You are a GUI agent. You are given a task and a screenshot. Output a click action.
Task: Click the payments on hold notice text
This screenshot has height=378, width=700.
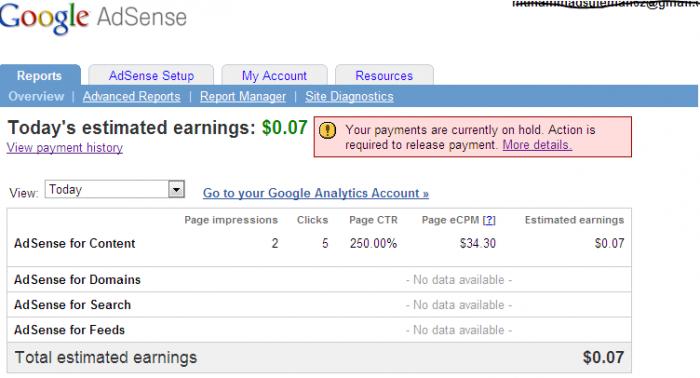pos(470,137)
